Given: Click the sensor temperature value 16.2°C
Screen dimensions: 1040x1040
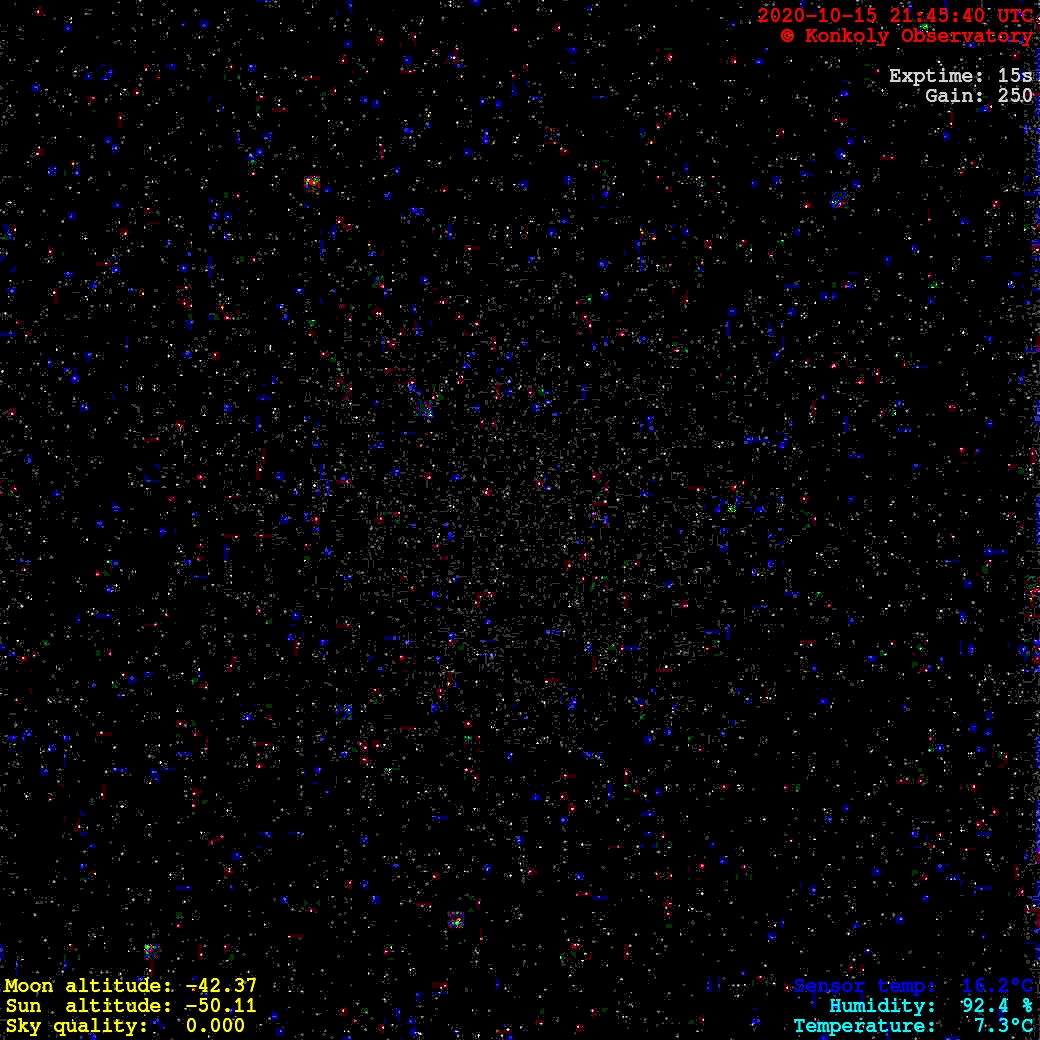Looking at the screenshot, I should pos(997,987).
